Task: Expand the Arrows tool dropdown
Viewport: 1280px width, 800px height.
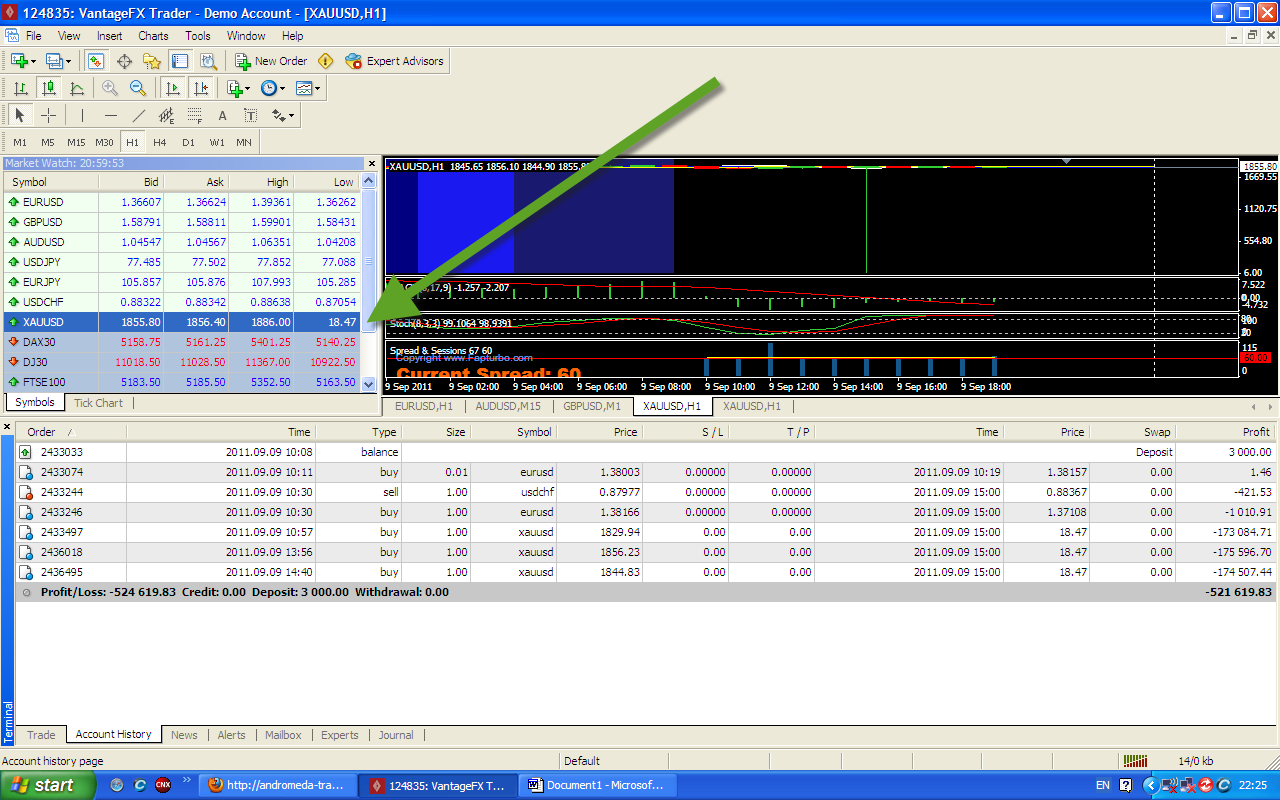Action: point(292,115)
